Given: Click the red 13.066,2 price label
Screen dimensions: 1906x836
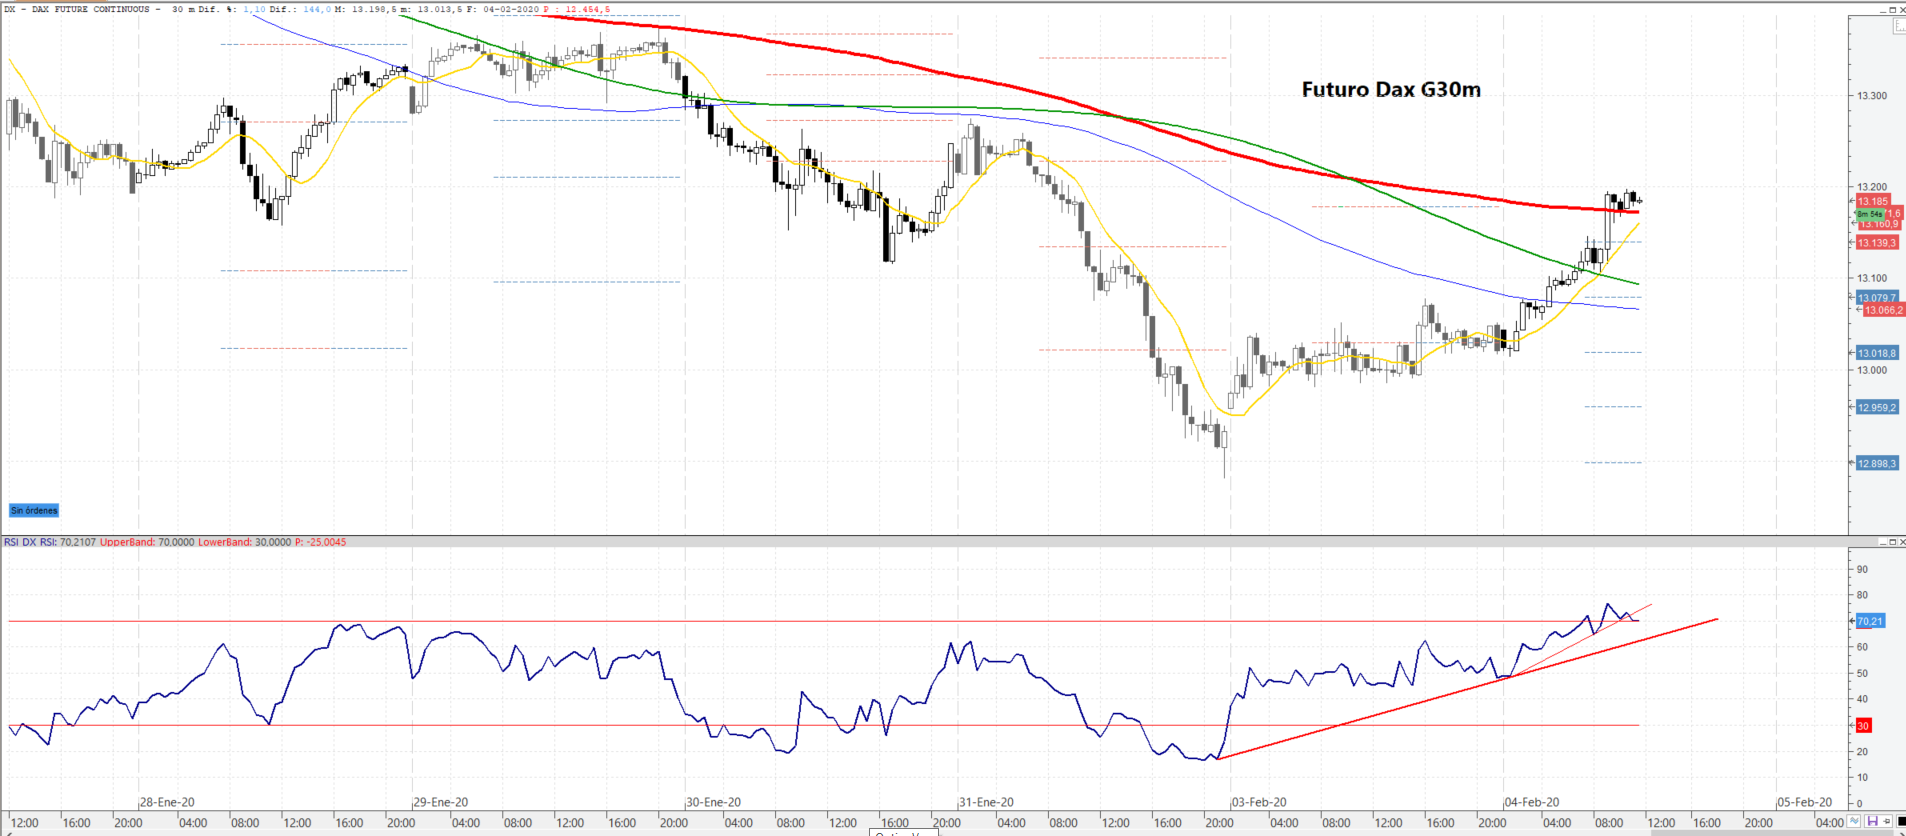Looking at the screenshot, I should point(1884,310).
